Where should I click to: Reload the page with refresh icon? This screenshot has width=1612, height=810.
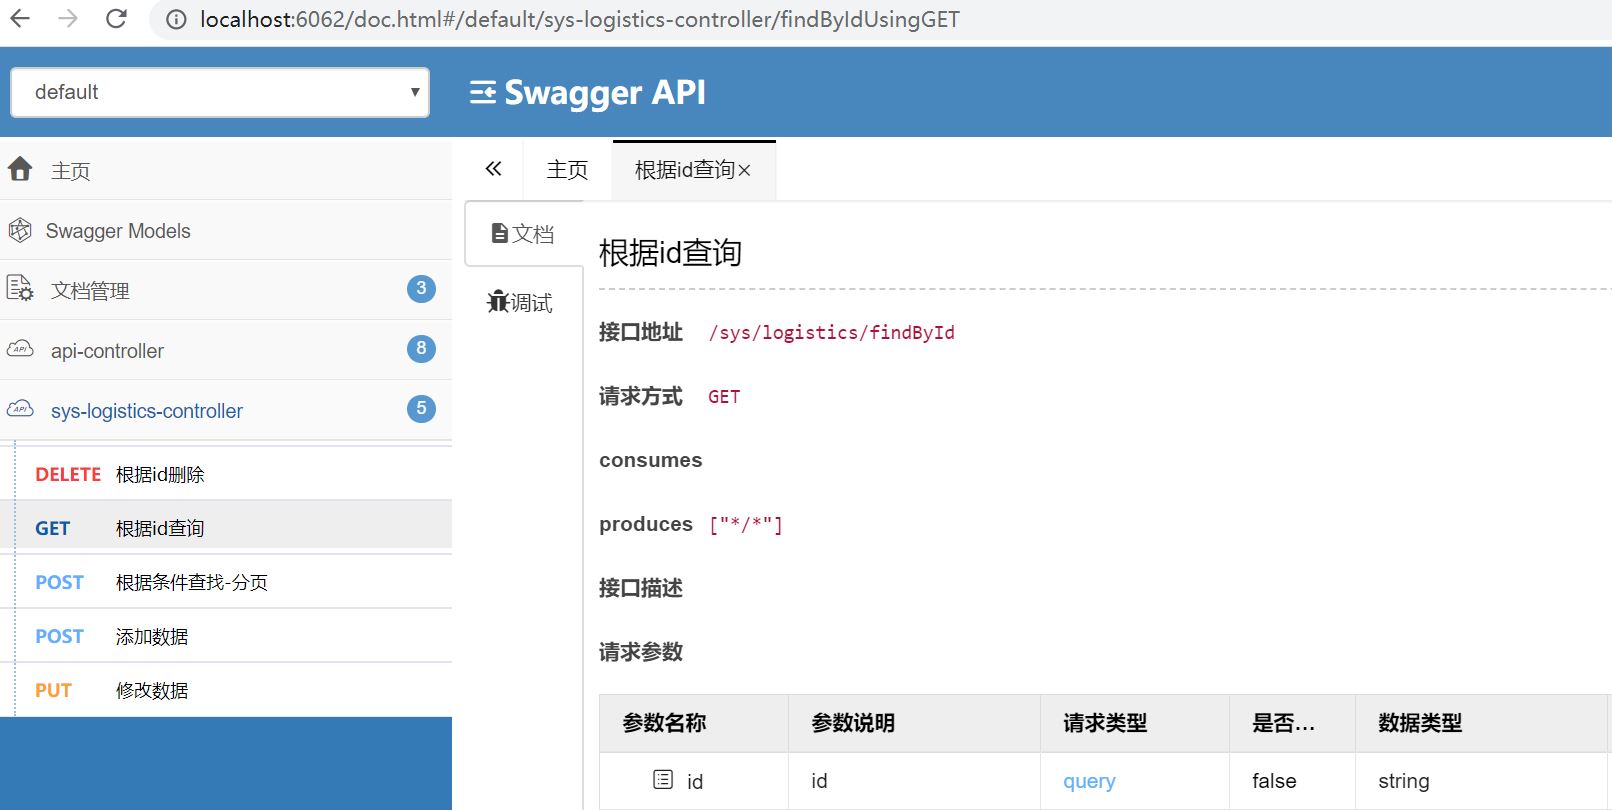click(116, 19)
